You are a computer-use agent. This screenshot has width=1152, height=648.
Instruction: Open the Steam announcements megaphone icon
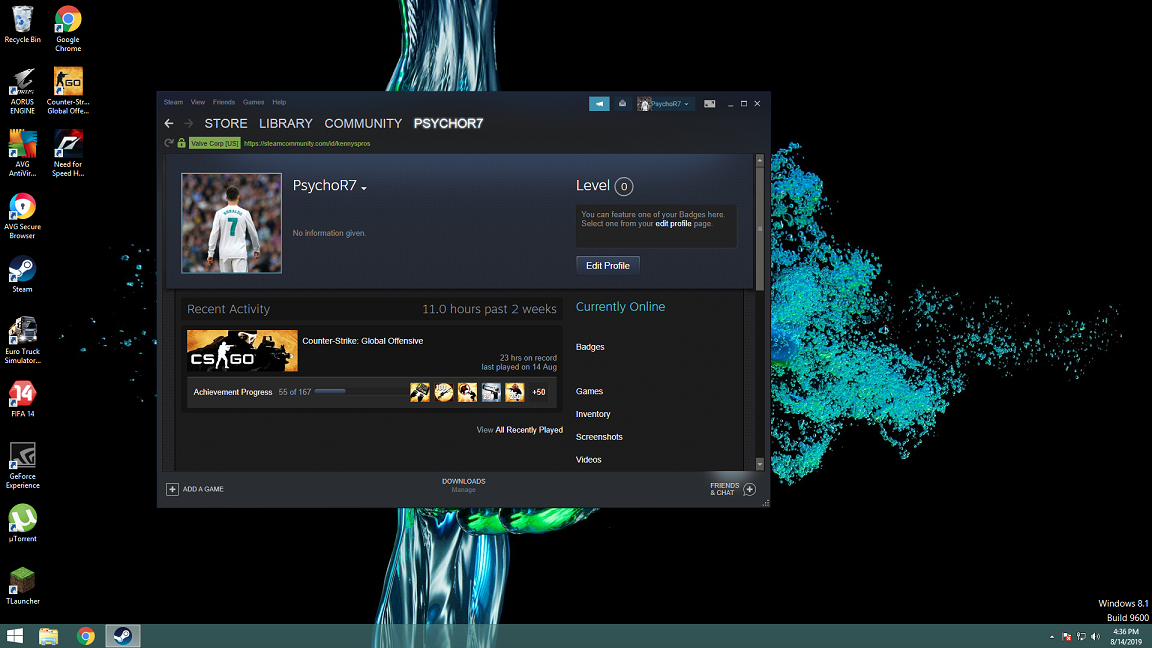point(599,104)
